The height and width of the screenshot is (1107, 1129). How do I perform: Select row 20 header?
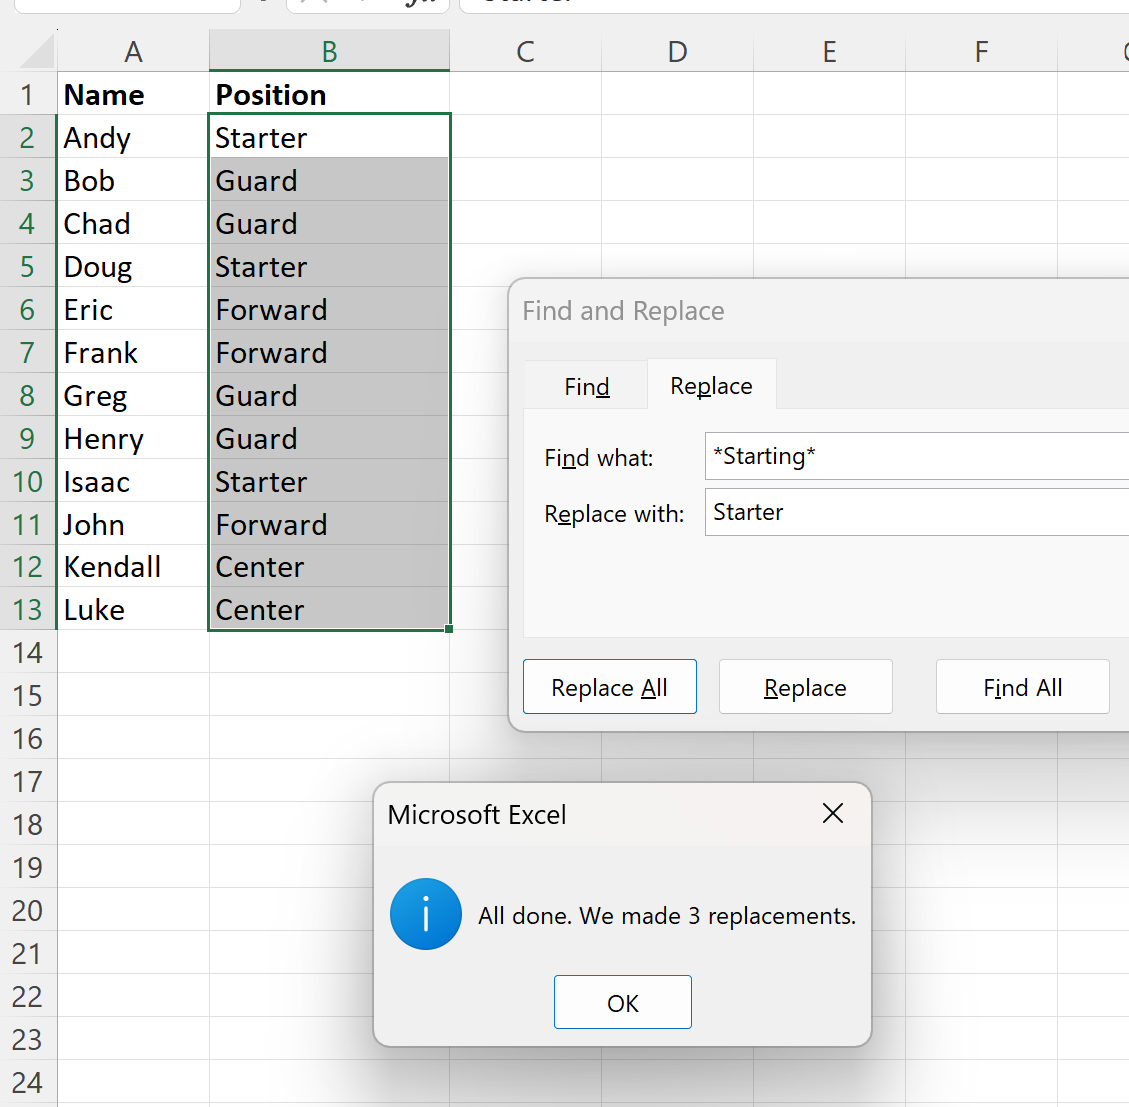[27, 910]
